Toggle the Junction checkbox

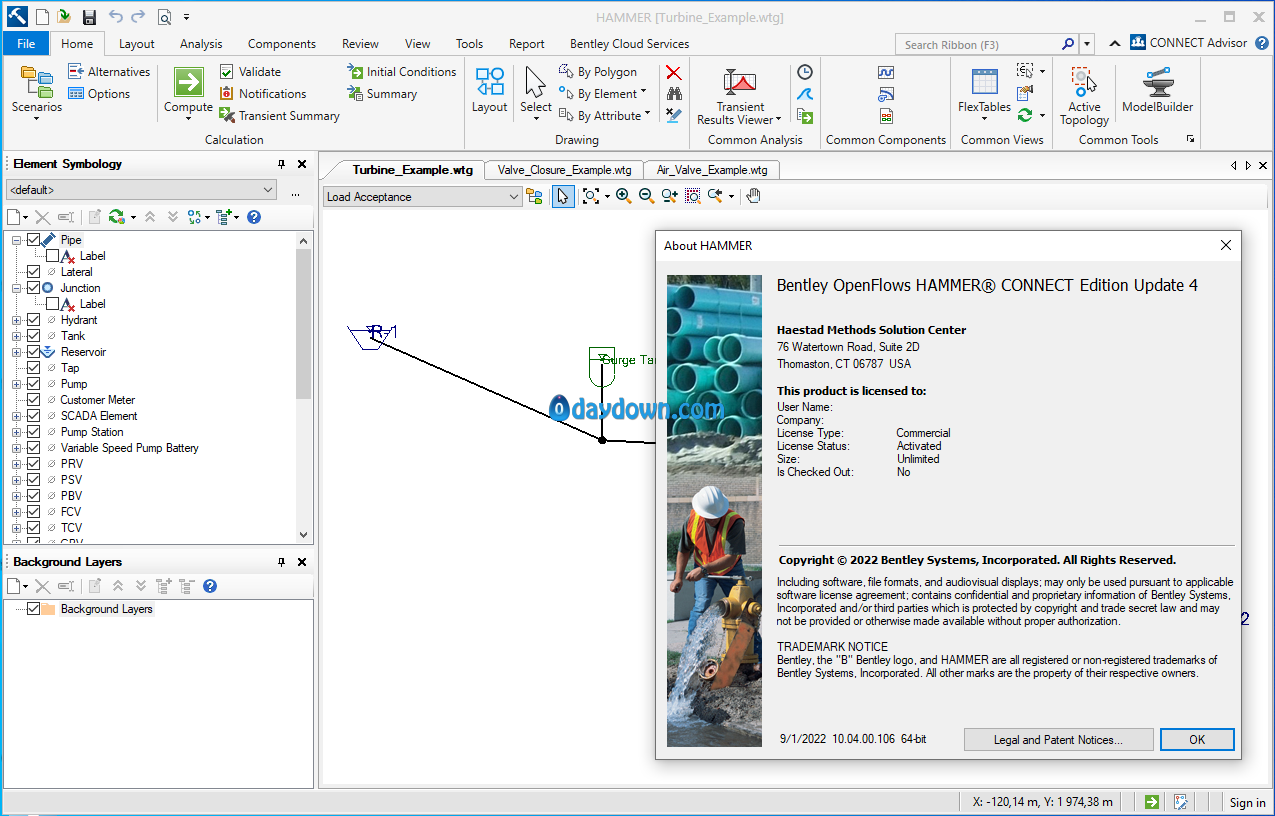pos(34,288)
